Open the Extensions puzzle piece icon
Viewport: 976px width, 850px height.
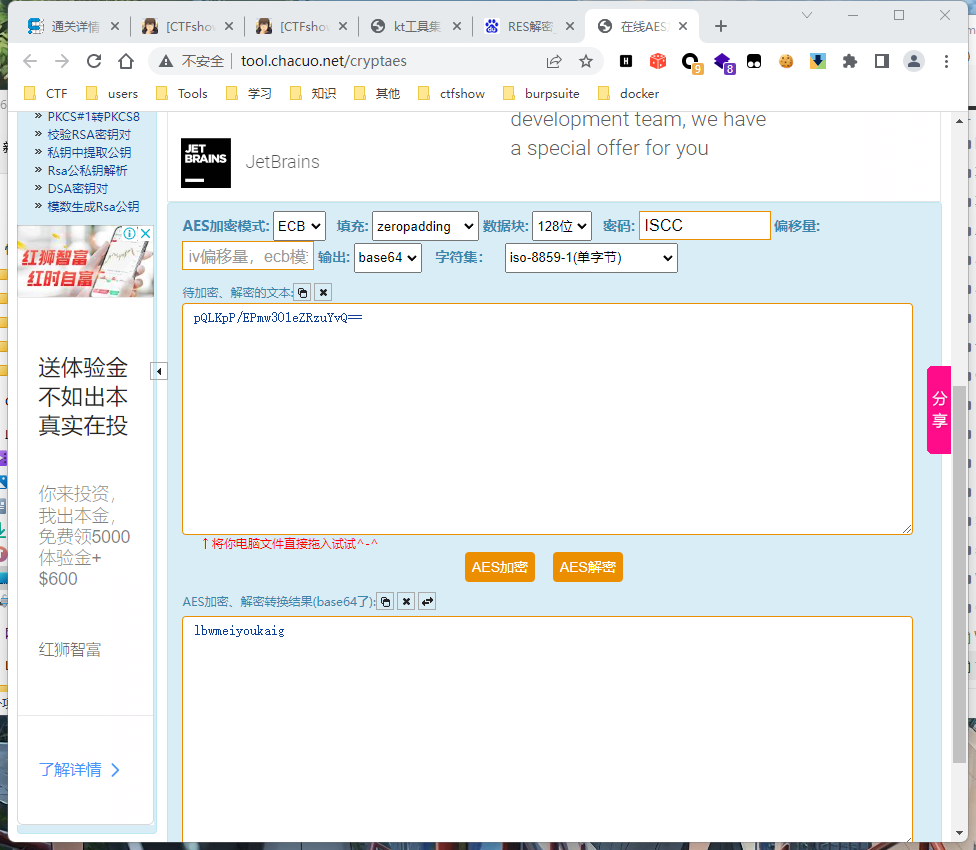click(851, 61)
